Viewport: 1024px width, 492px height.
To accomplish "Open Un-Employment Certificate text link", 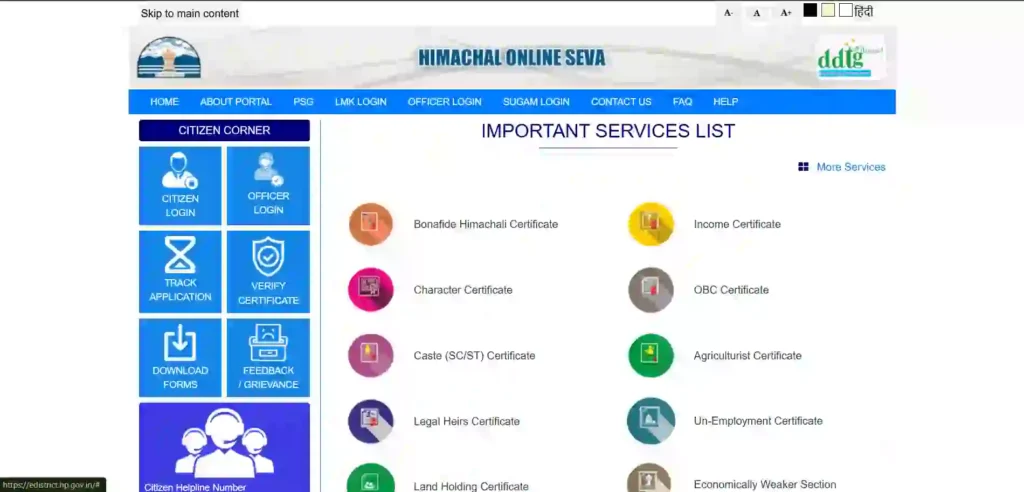I will pyautogui.click(x=758, y=421).
